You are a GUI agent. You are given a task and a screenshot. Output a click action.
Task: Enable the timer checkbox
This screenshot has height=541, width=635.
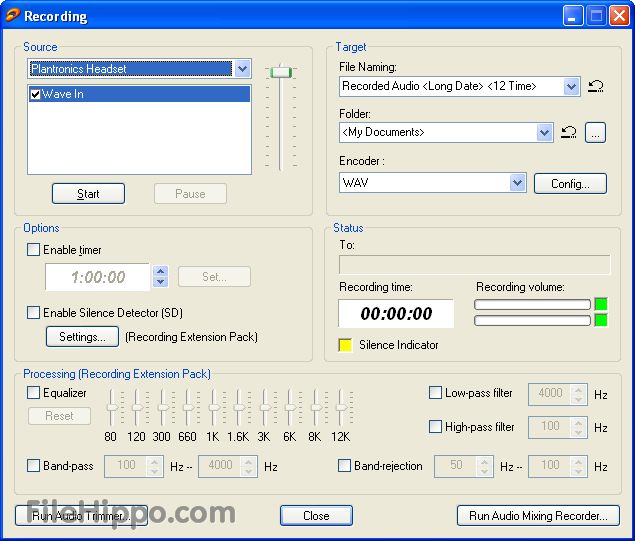[34, 250]
